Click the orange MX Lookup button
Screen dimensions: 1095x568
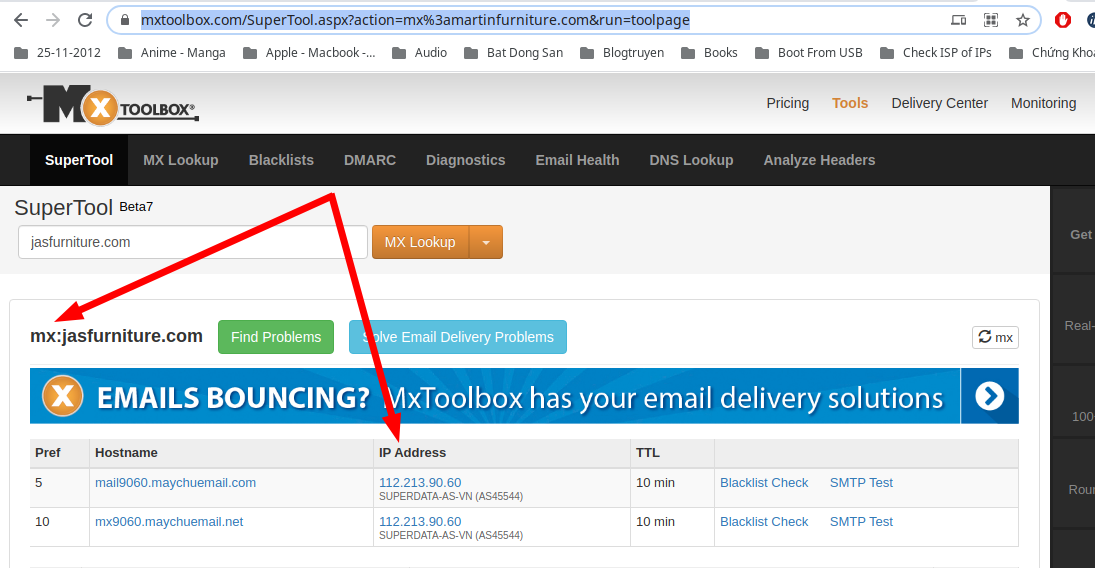[x=420, y=242]
